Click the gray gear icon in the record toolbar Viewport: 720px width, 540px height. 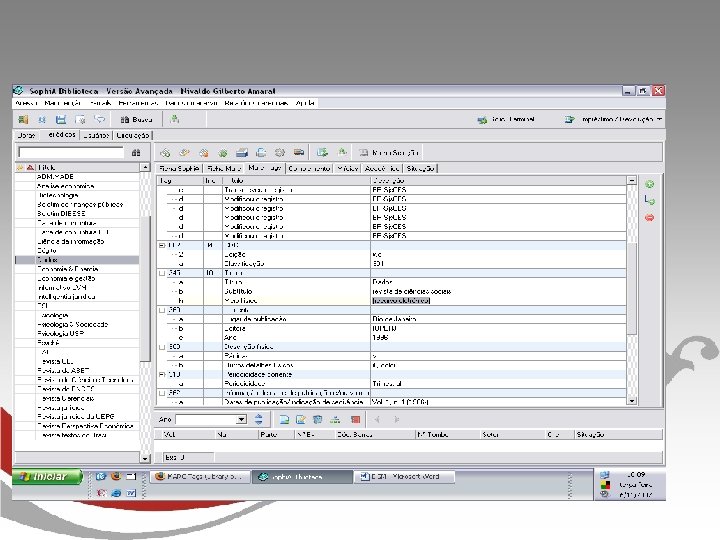coord(280,152)
